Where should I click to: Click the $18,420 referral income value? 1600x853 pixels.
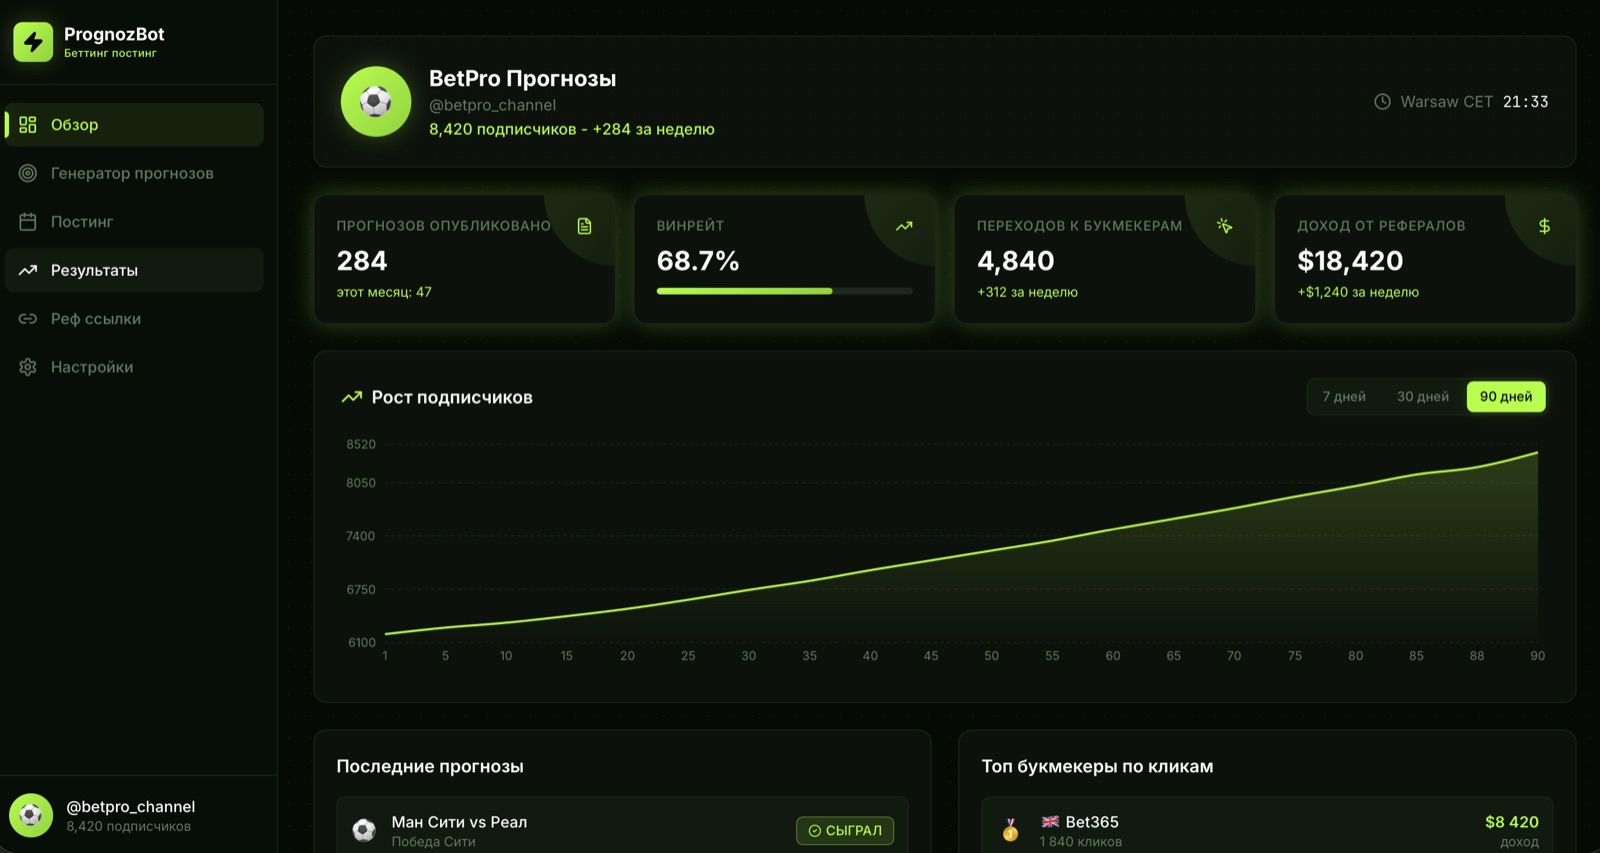tap(1350, 261)
